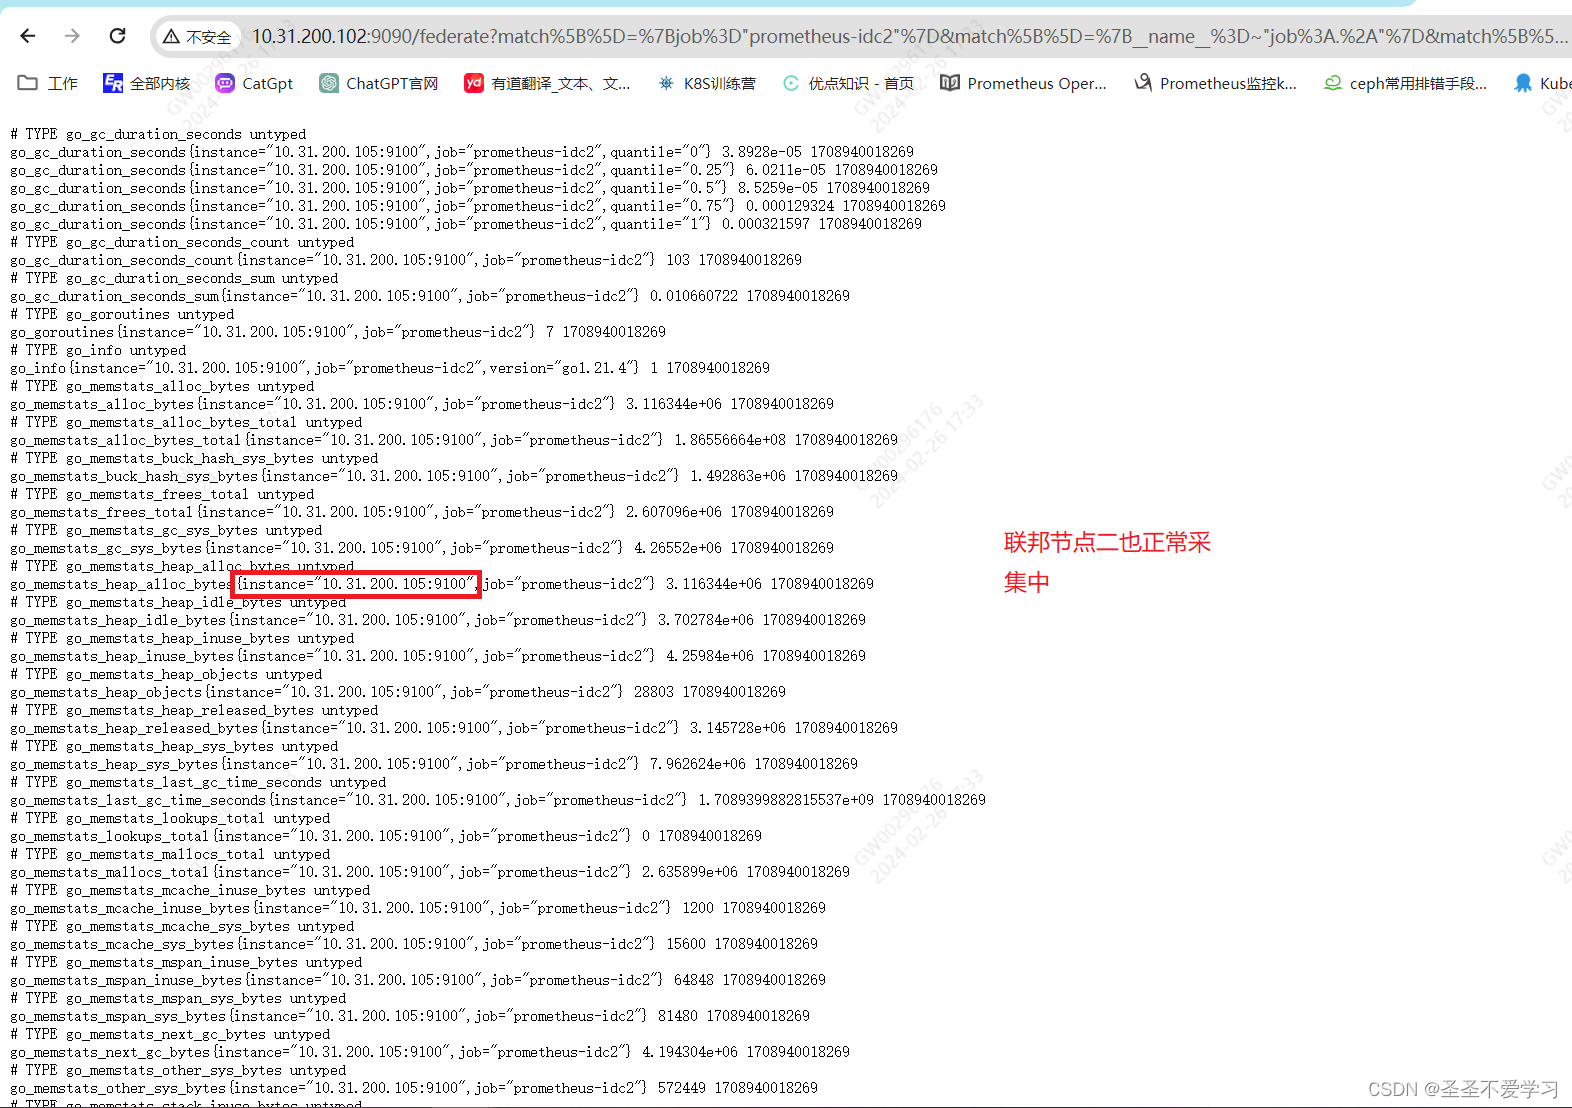The image size is (1572, 1108).
Task: Open the ChatGPT官网 bookmark
Action: click(x=379, y=83)
